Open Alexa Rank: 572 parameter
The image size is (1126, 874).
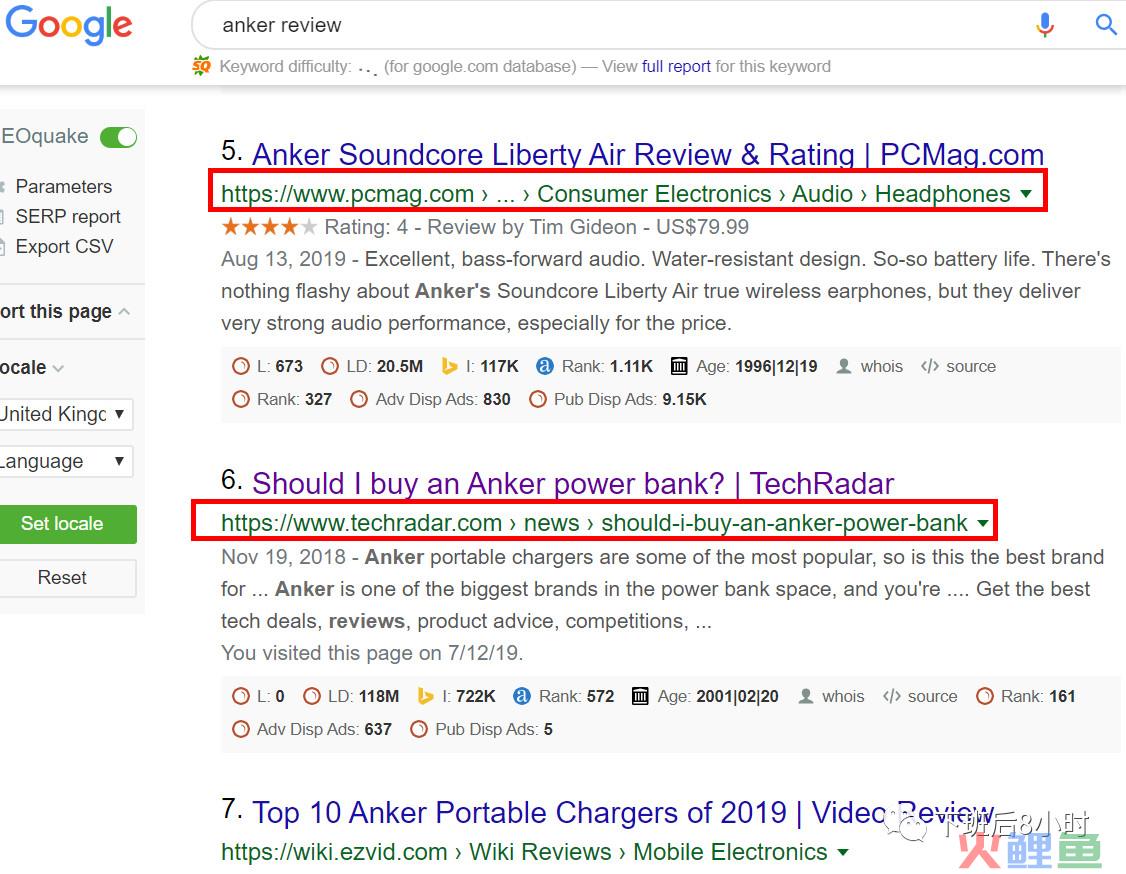point(564,696)
